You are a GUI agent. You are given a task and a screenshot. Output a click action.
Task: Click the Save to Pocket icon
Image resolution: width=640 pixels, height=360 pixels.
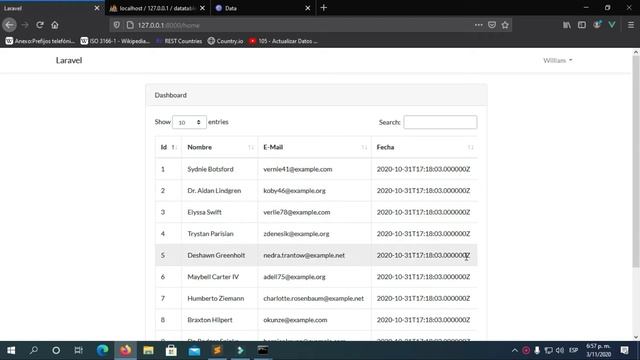pos(492,25)
